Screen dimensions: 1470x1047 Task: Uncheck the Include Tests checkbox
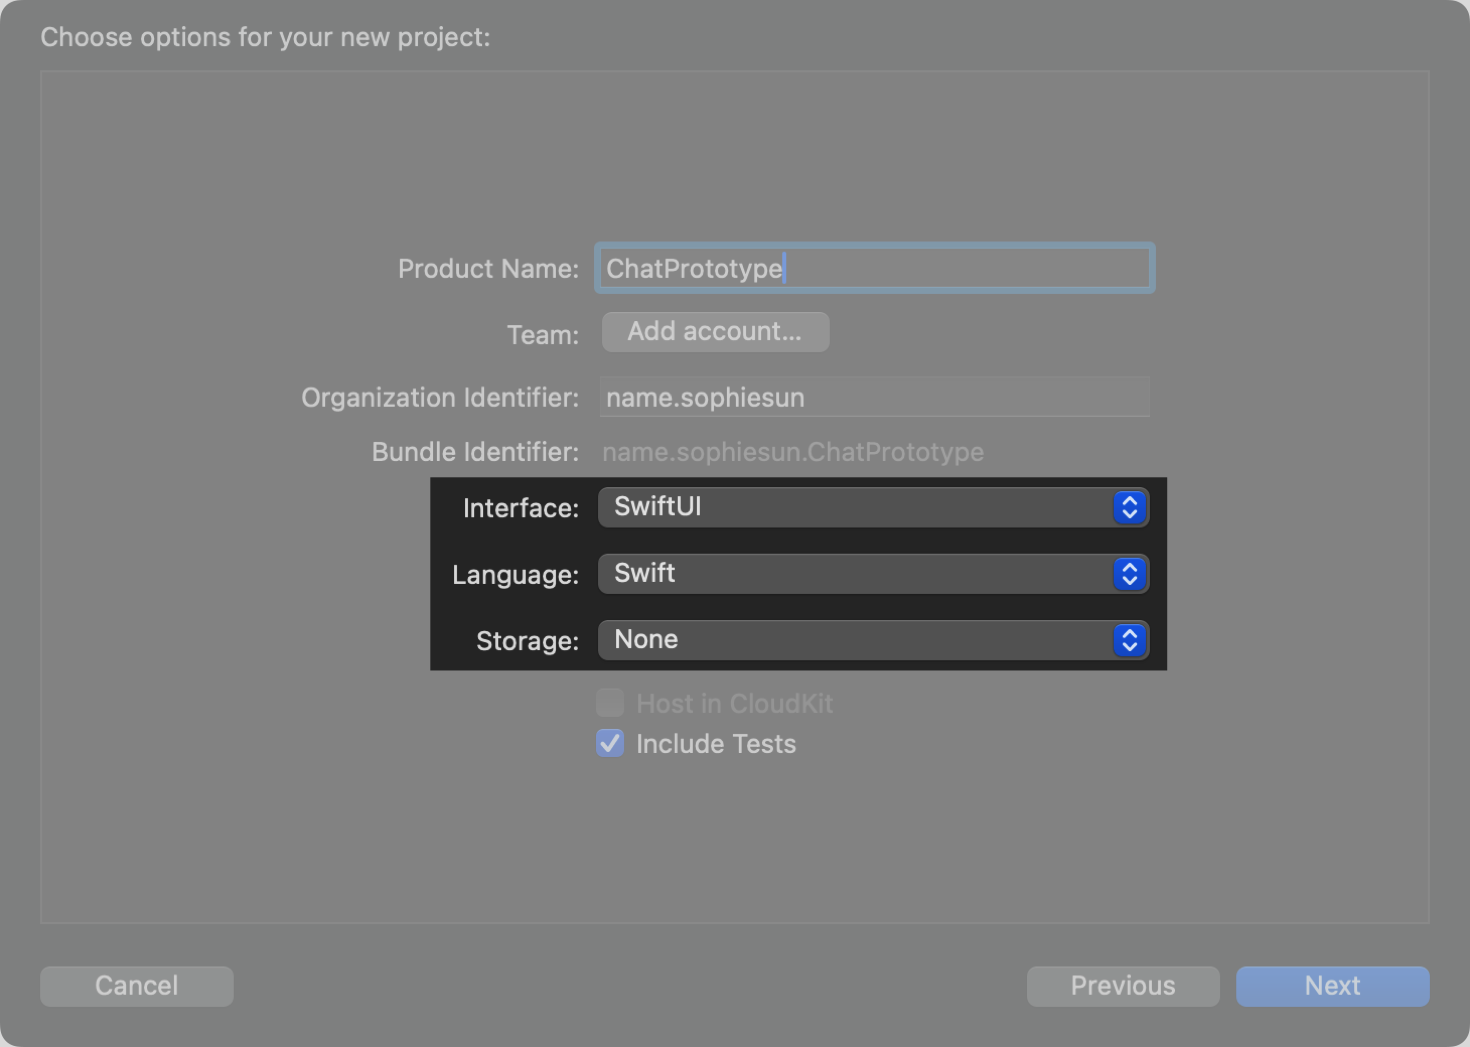[x=610, y=743]
